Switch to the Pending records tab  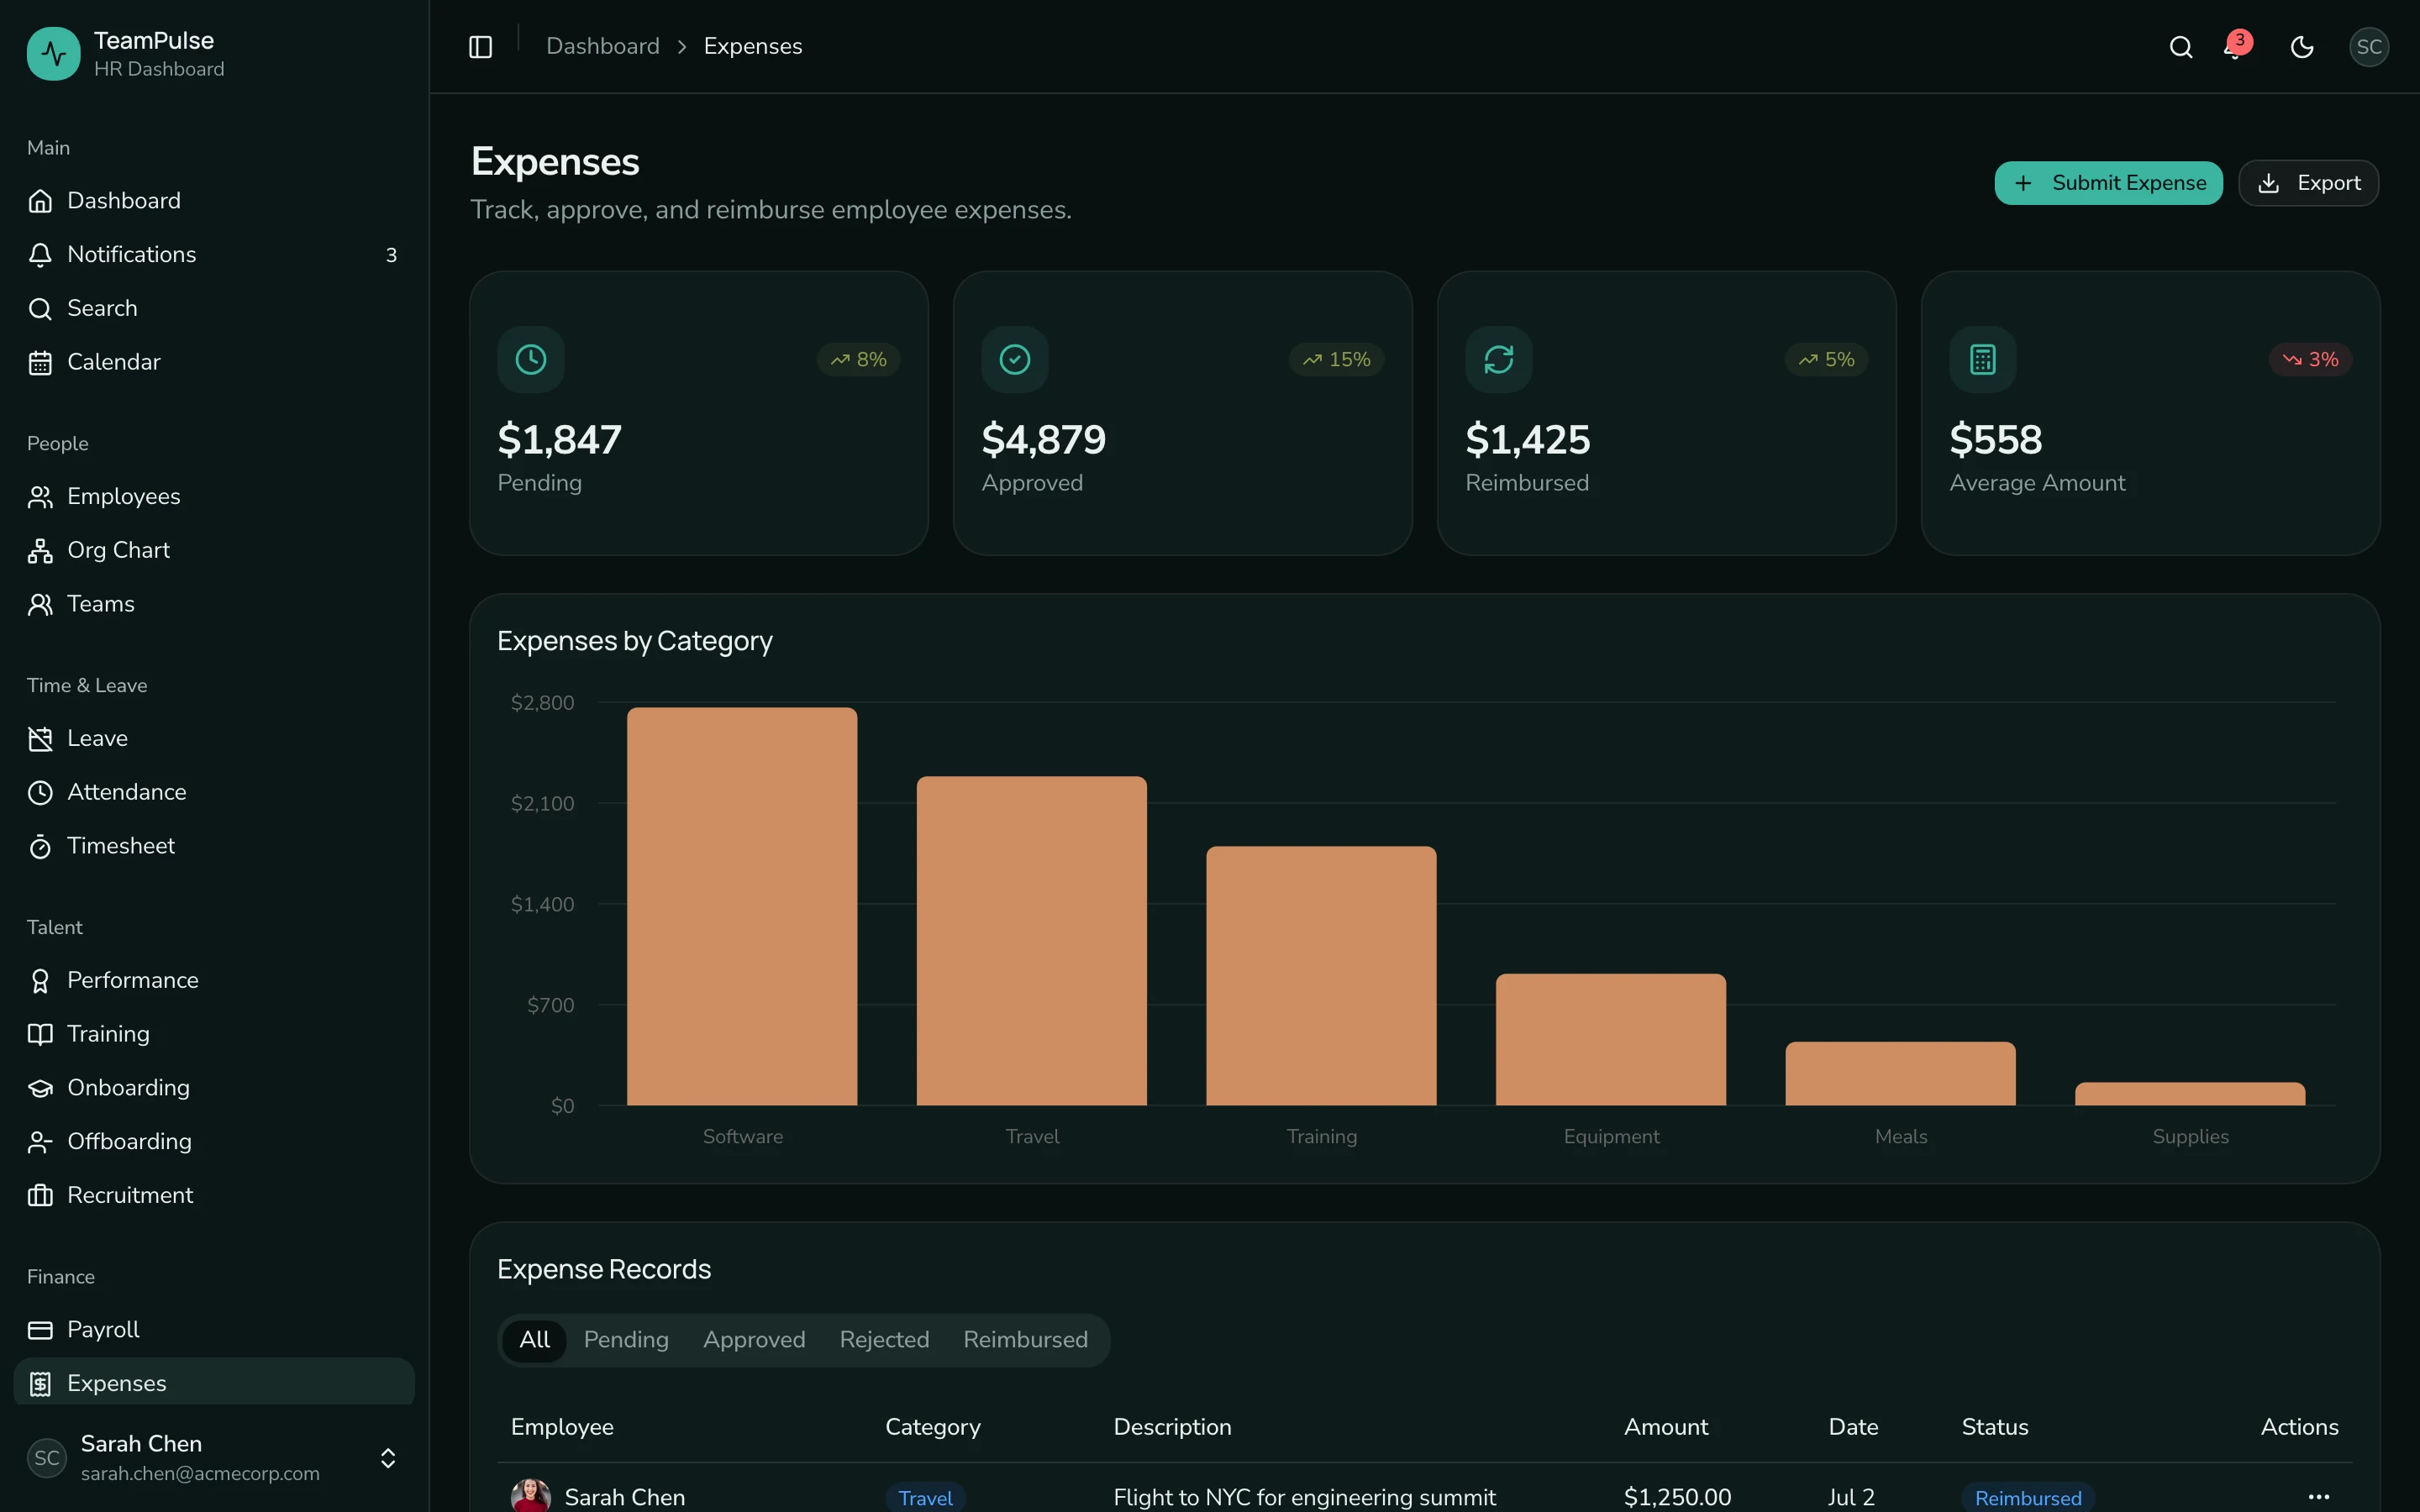point(626,1340)
